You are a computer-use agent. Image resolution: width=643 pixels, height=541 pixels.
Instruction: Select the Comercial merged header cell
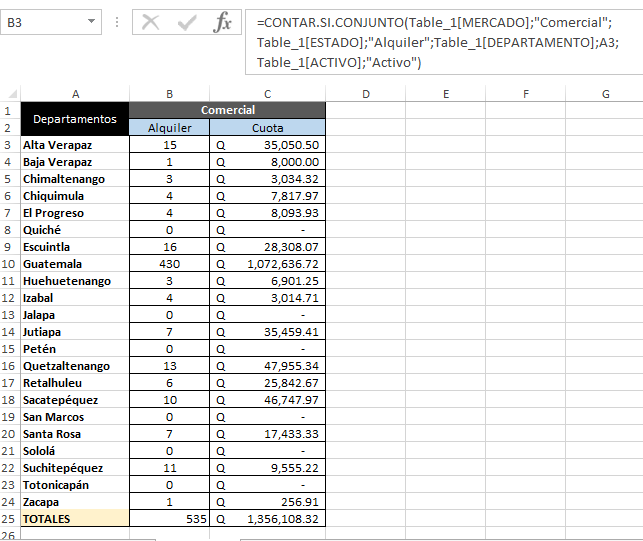pyautogui.click(x=227, y=110)
